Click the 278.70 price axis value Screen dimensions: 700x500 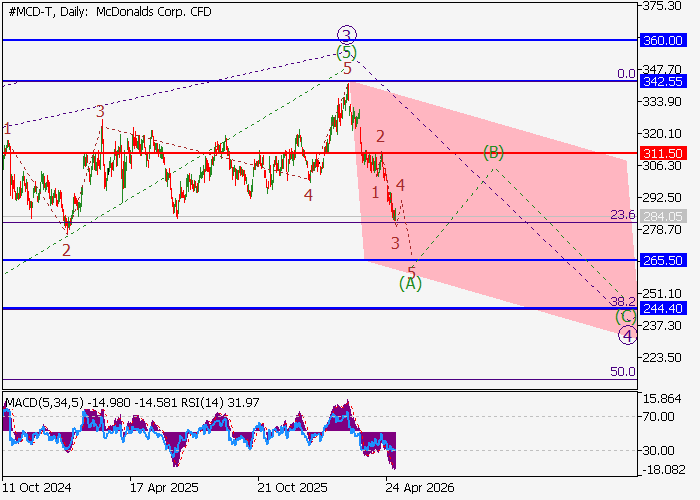point(662,230)
